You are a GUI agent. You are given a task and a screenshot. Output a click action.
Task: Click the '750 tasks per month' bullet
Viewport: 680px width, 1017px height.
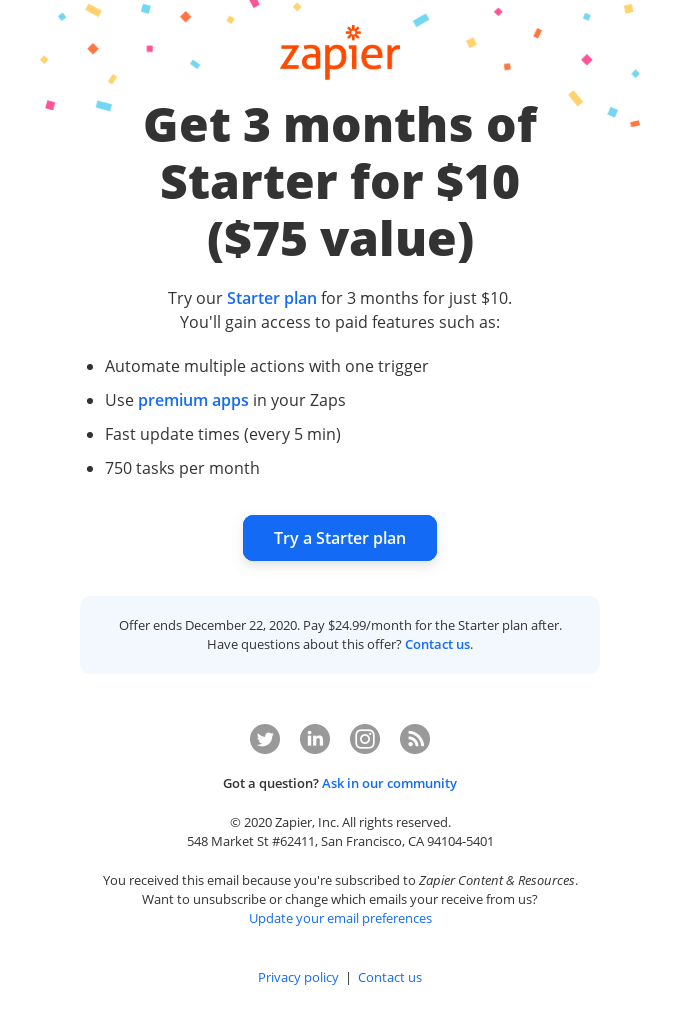coord(182,468)
